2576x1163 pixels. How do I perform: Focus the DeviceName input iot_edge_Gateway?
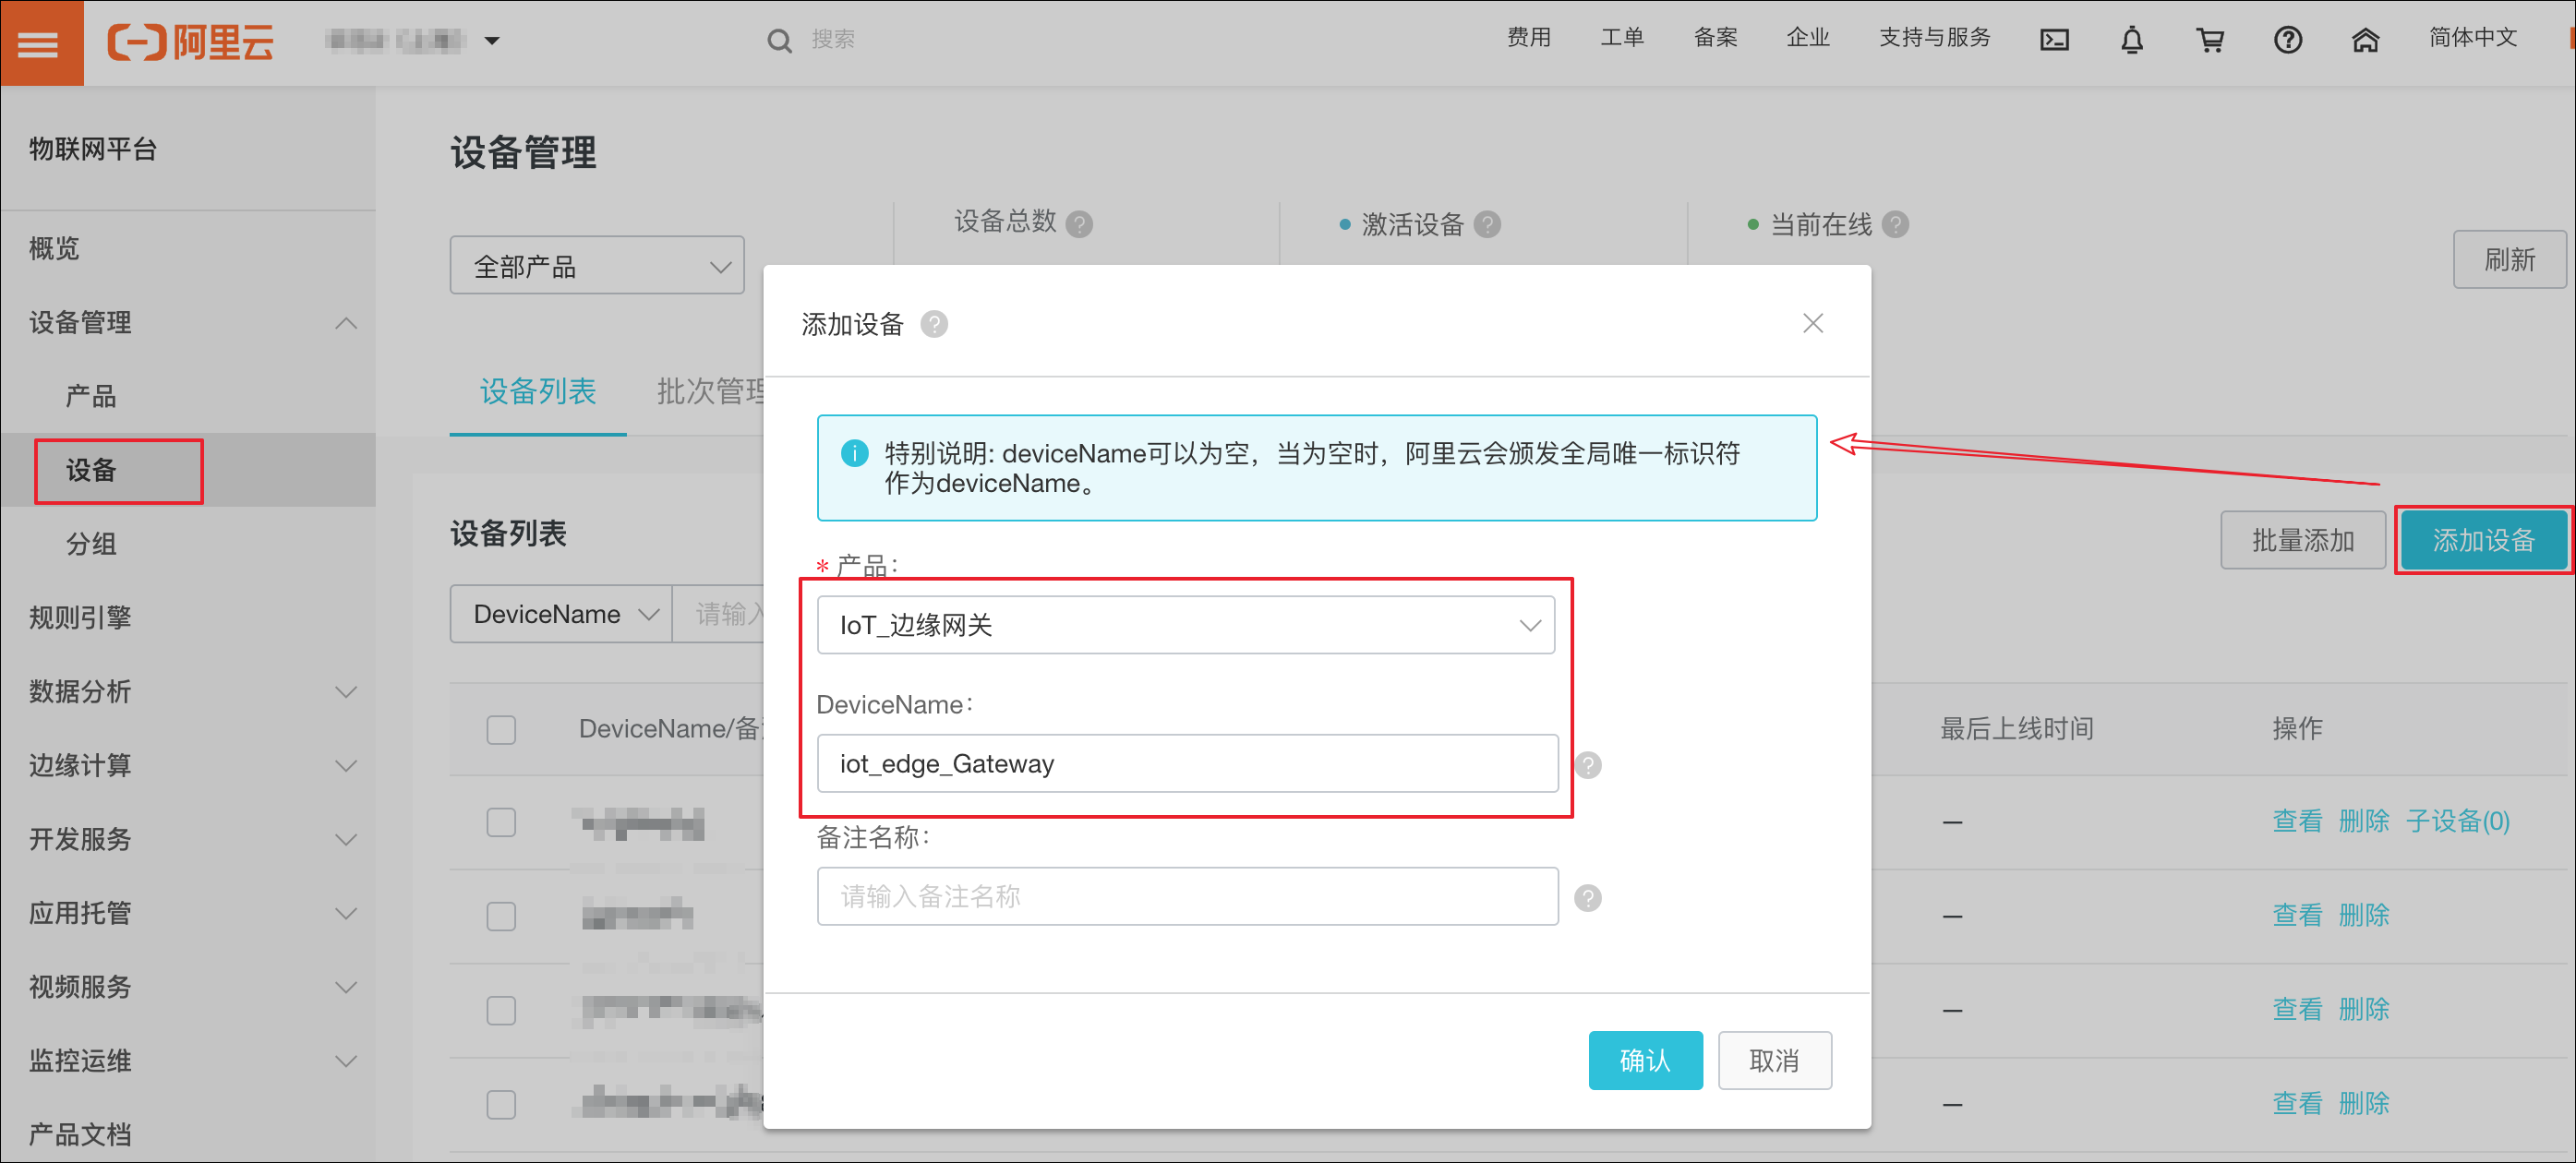(1187, 764)
